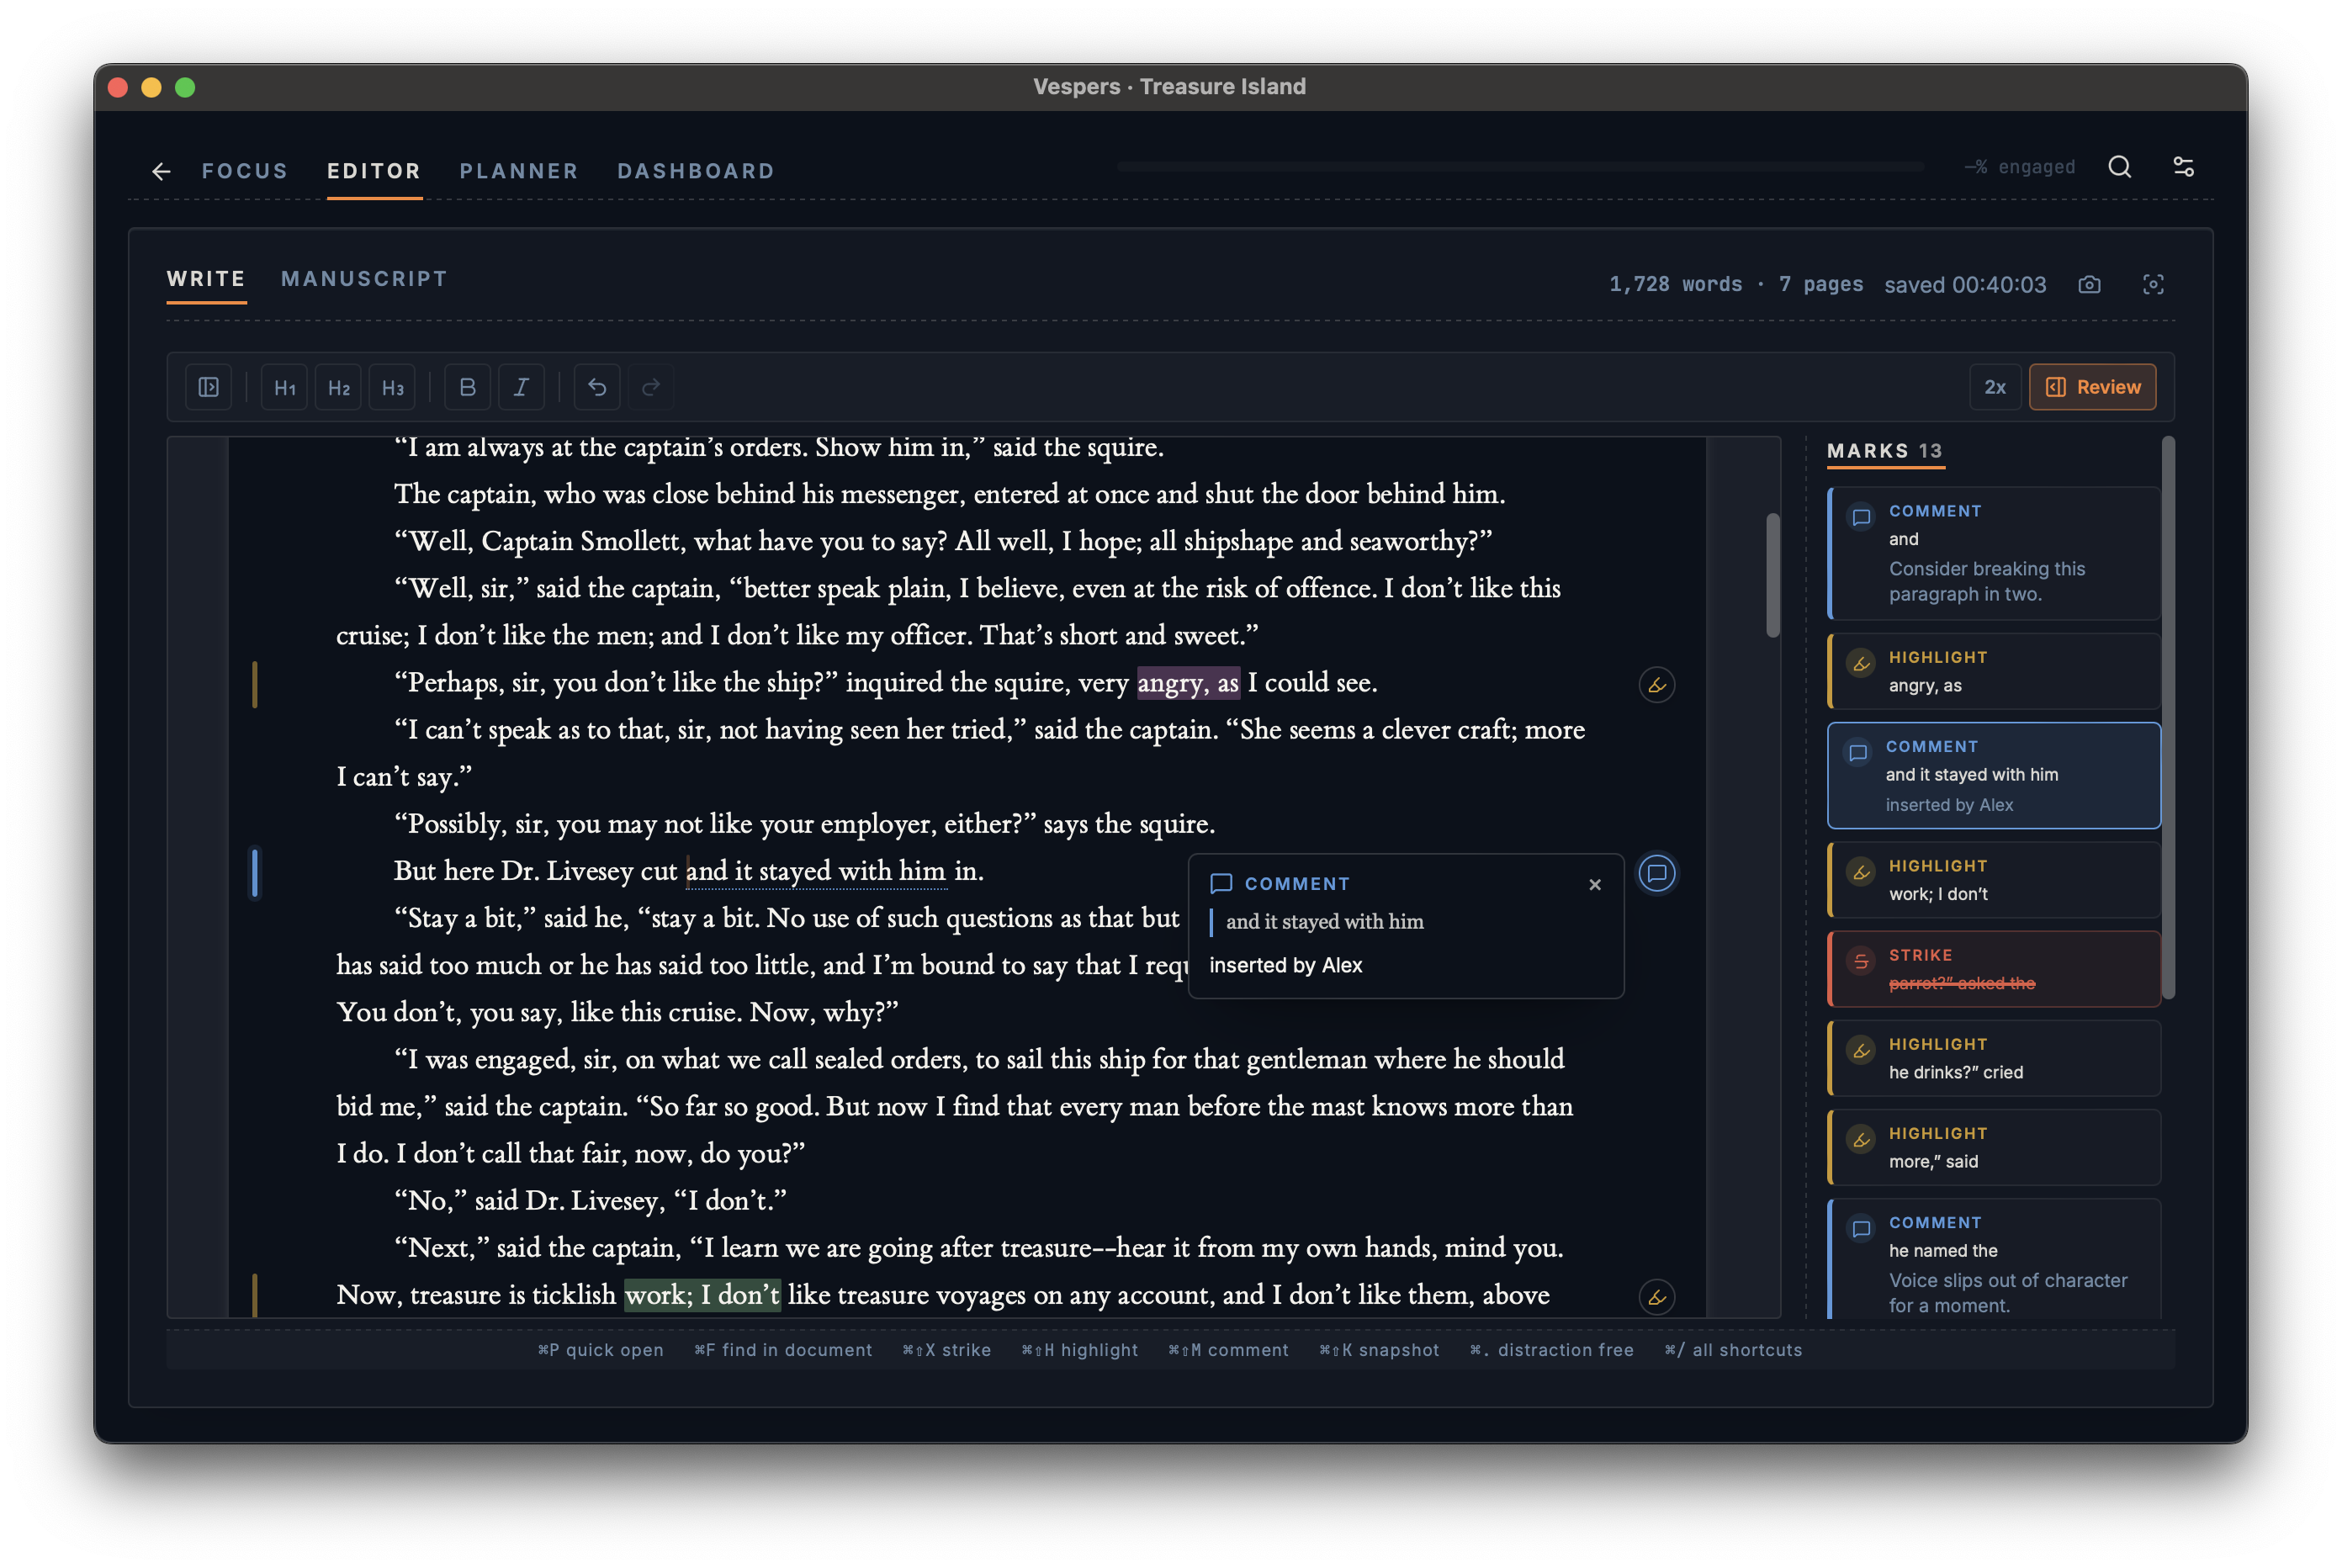
Task: Select the Write sub-tab
Action: (206, 279)
